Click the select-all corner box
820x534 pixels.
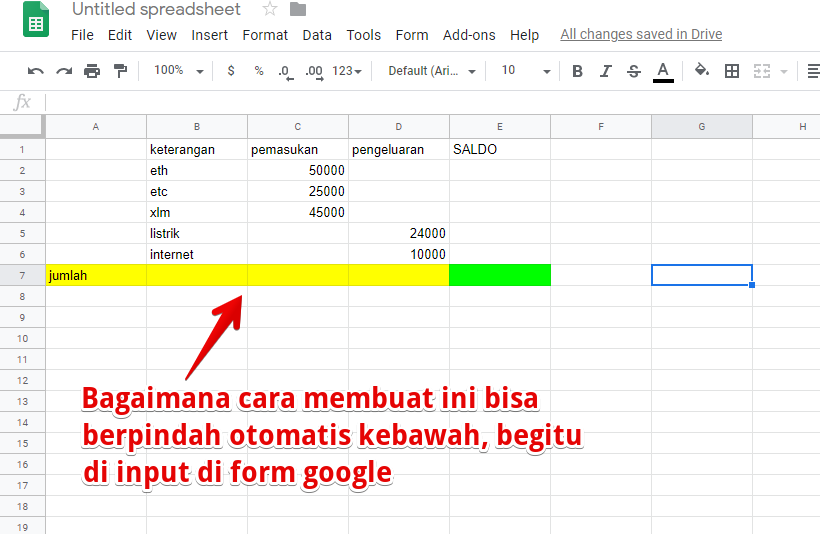pyautogui.click(x=22, y=127)
